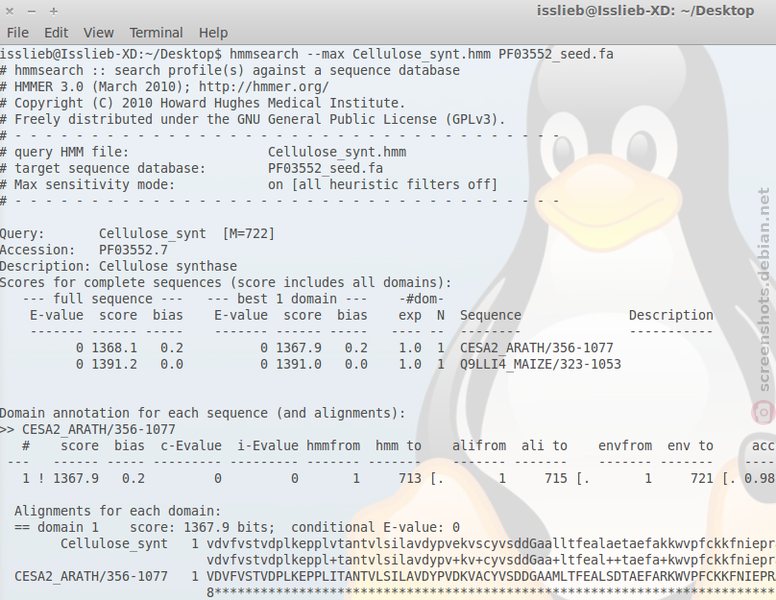Click the 'Sequence' column header
Image resolution: width=776 pixels, height=600 pixels.
[490, 315]
